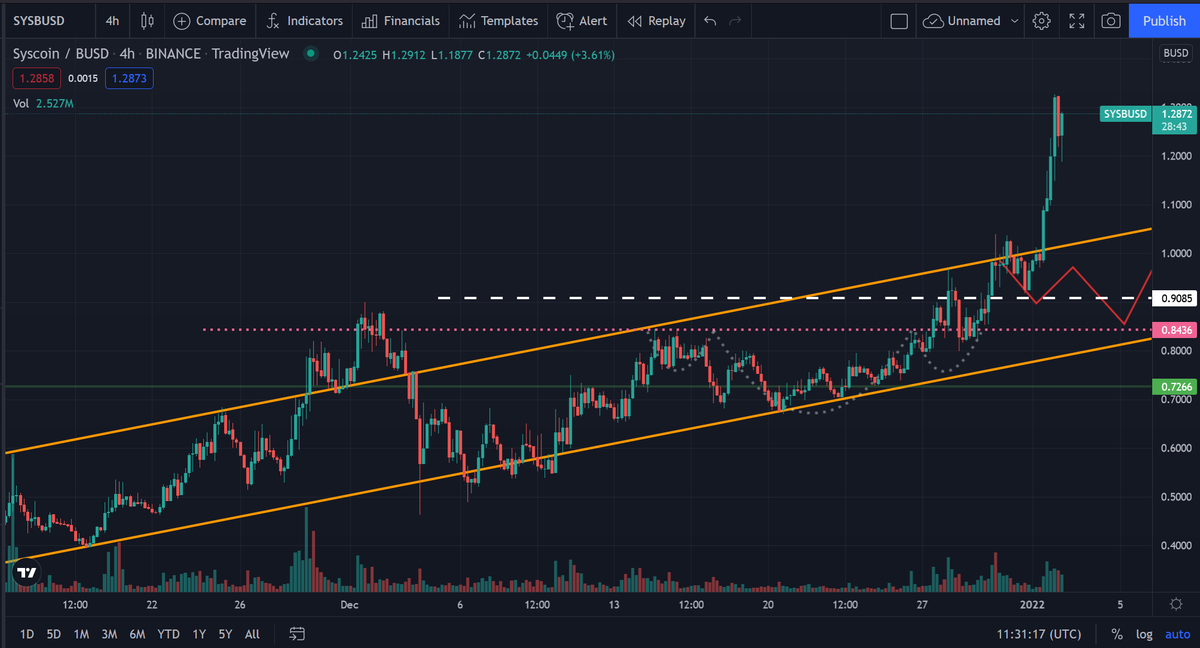This screenshot has height=648, width=1200.
Task: Select the 1Y date range
Action: (199, 634)
